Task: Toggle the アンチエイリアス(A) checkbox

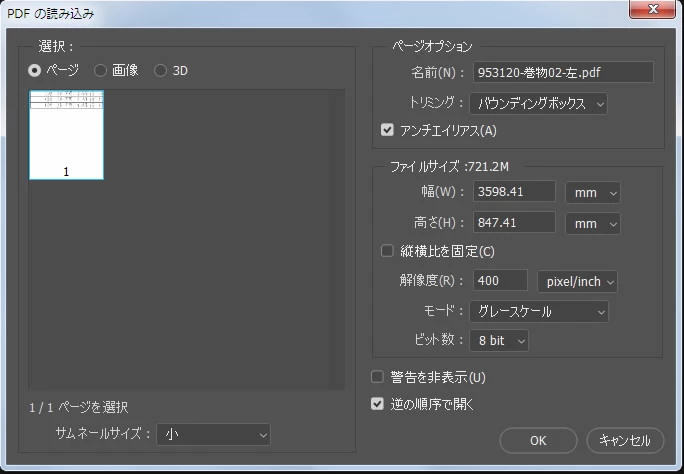Action: pos(387,130)
